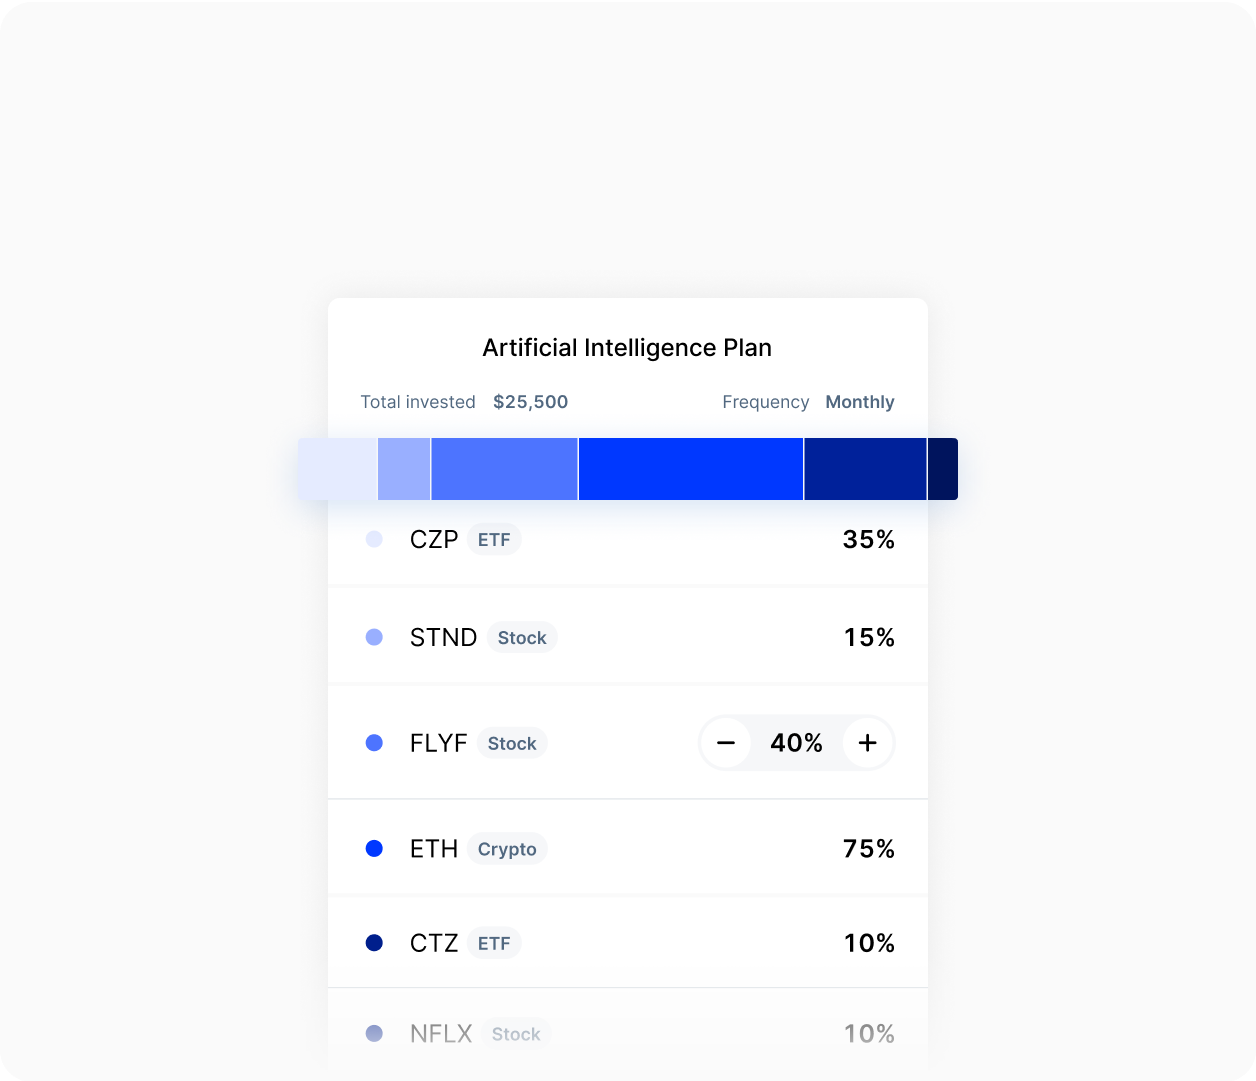
Task: Click the ETF tag next to CZP
Action: pyautogui.click(x=494, y=540)
